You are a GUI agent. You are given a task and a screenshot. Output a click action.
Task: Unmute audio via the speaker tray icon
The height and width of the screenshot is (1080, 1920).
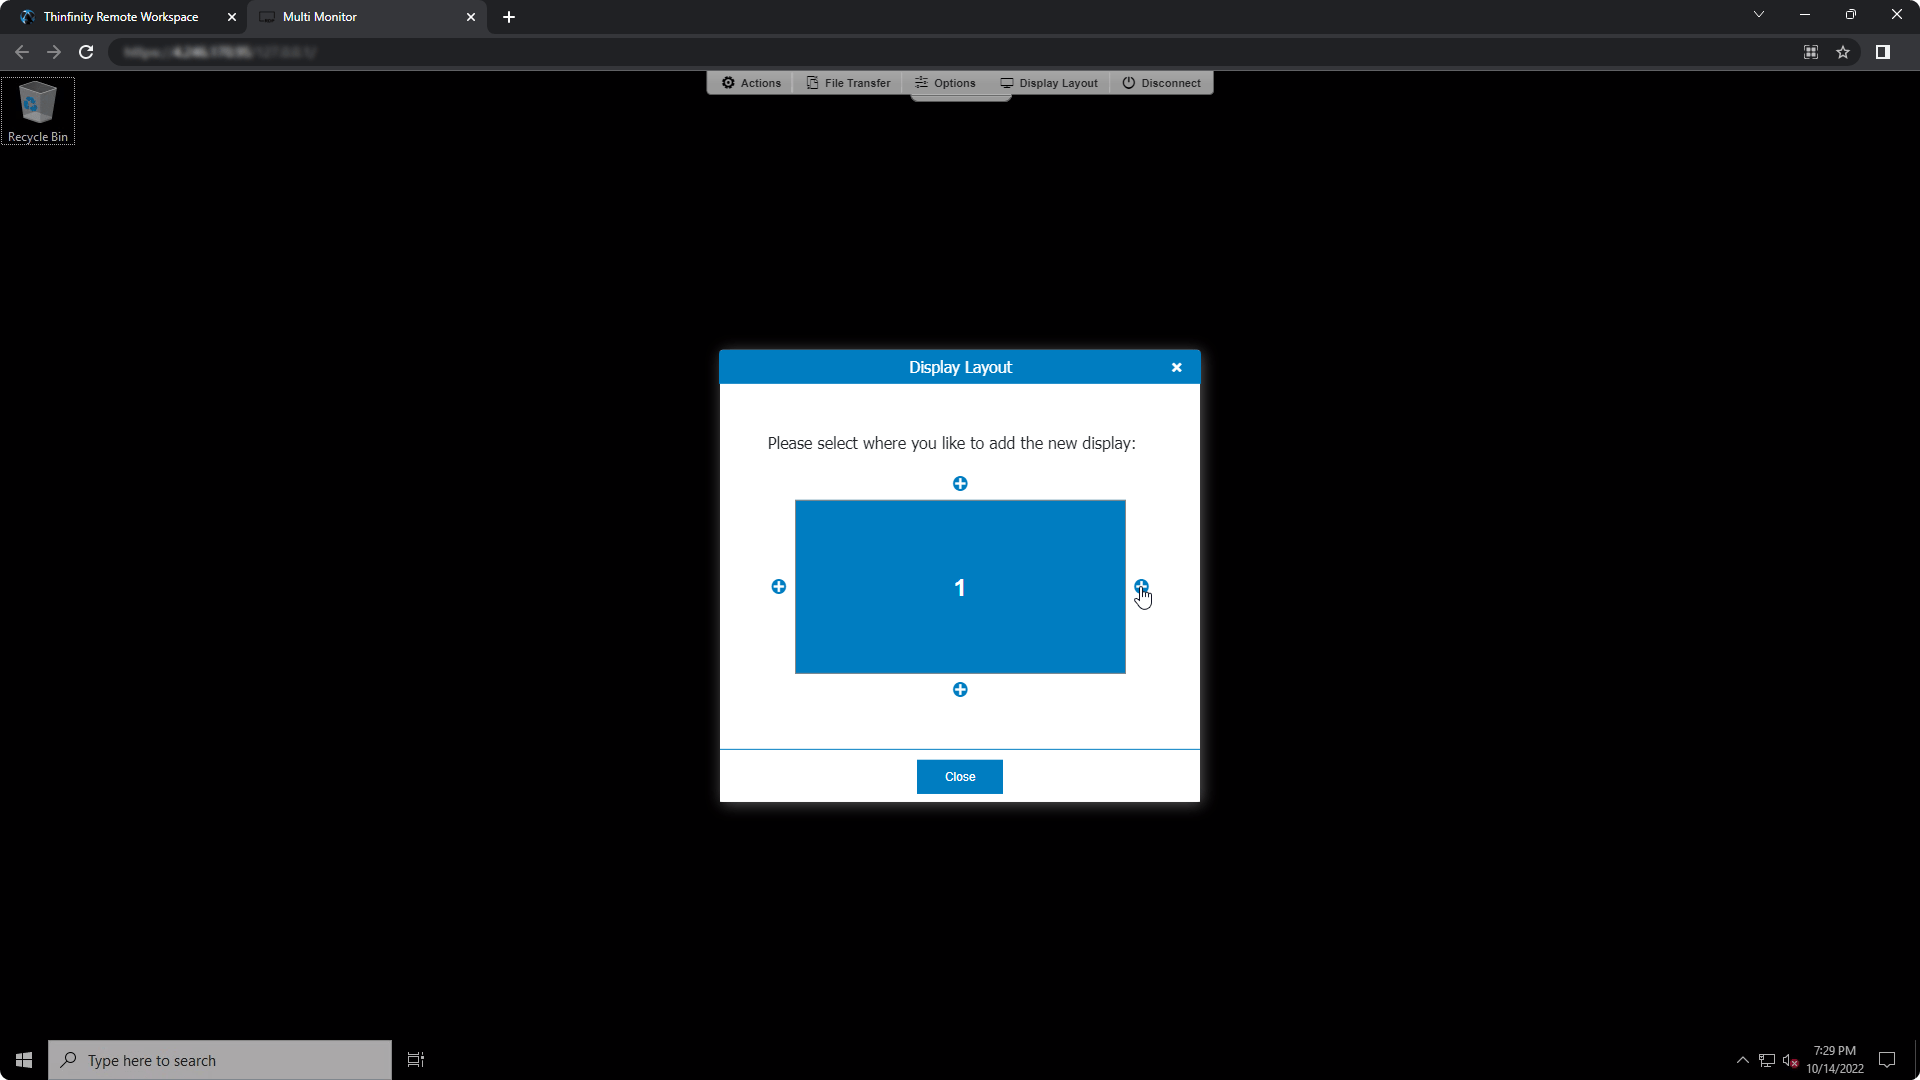[1788, 1060]
